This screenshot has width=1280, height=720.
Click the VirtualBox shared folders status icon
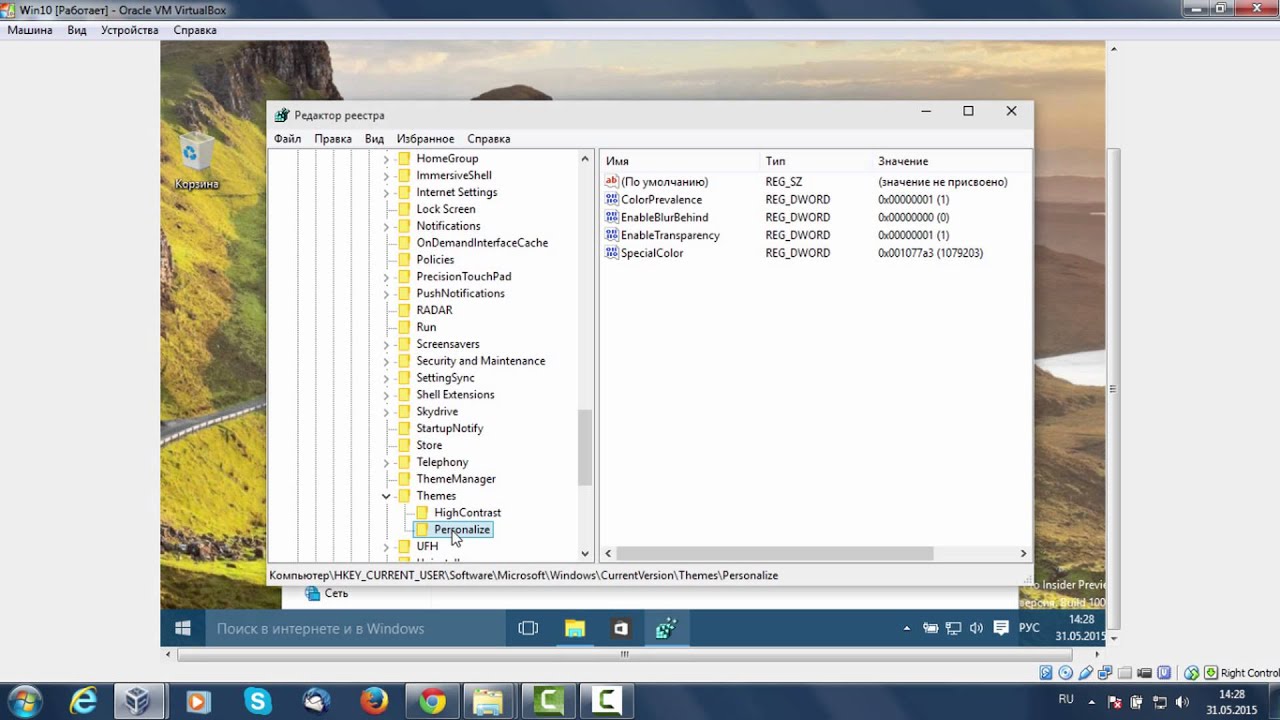(1124, 673)
